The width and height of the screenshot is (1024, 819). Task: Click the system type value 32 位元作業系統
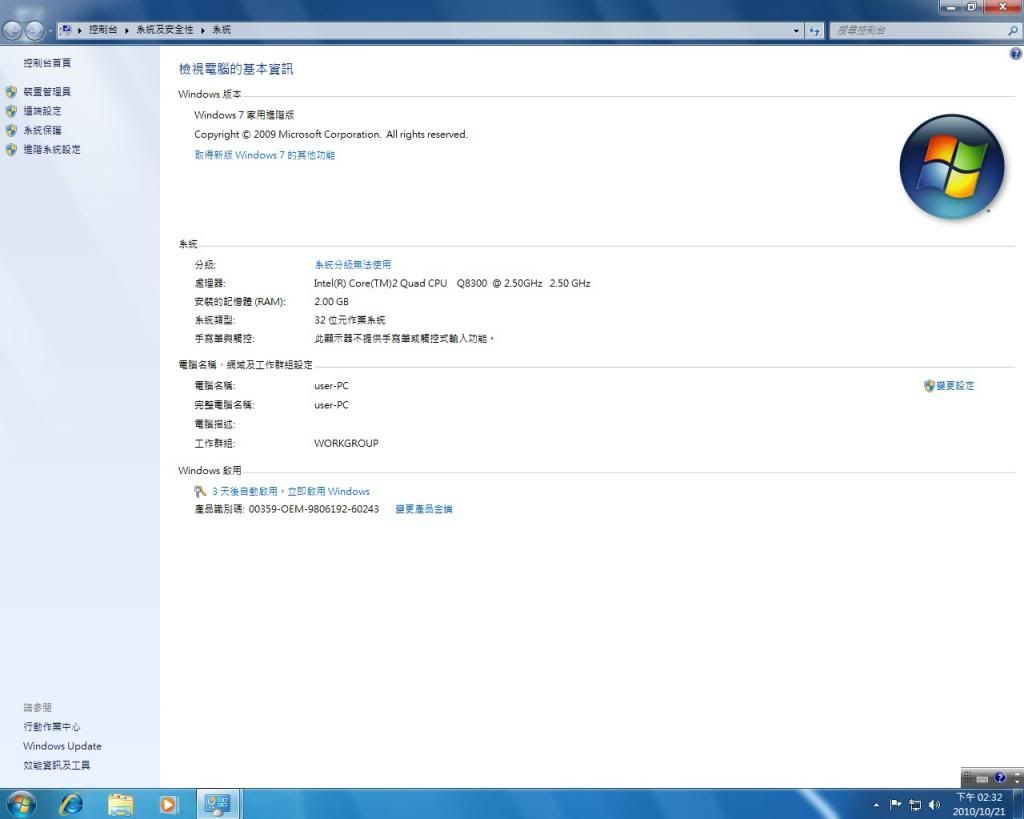(x=349, y=320)
